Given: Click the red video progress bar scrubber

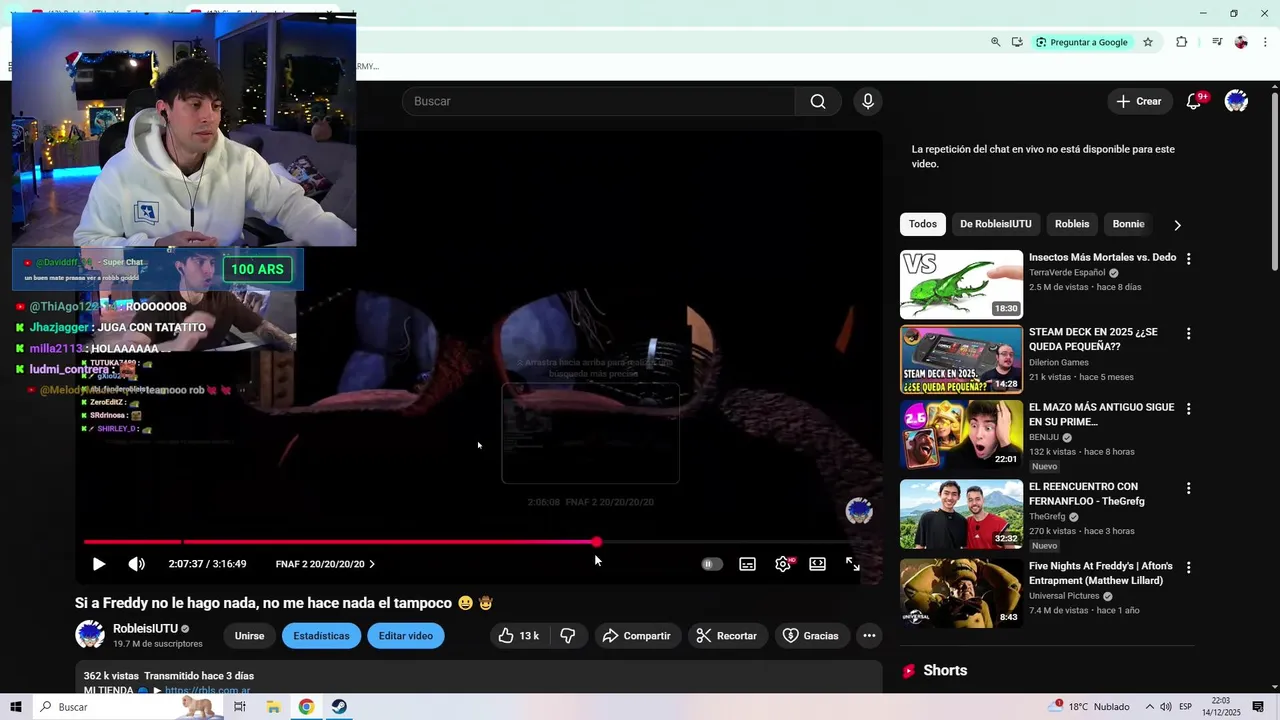Looking at the screenshot, I should click(x=596, y=542).
